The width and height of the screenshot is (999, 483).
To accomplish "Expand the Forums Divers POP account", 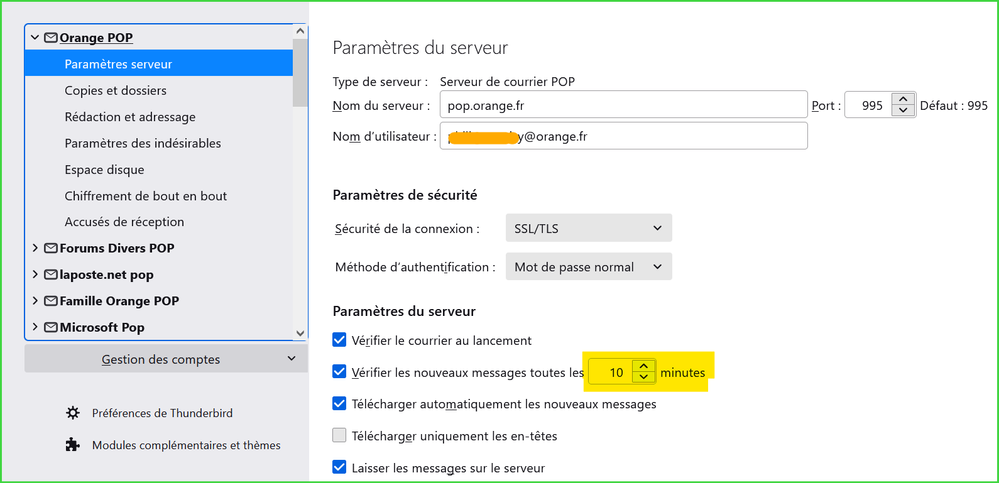I will (x=36, y=248).
